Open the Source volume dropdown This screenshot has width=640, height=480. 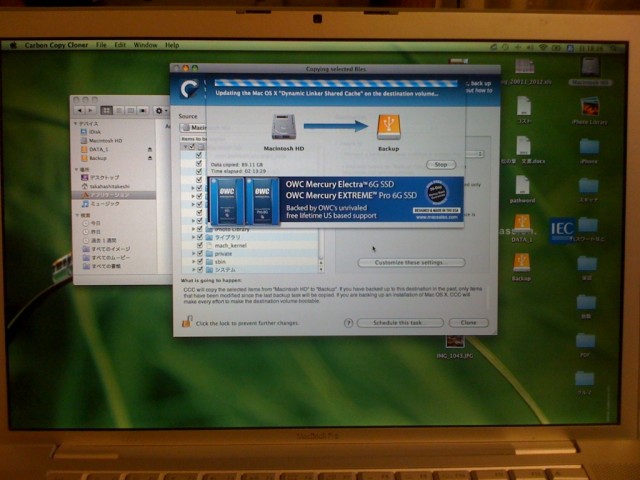click(193, 128)
